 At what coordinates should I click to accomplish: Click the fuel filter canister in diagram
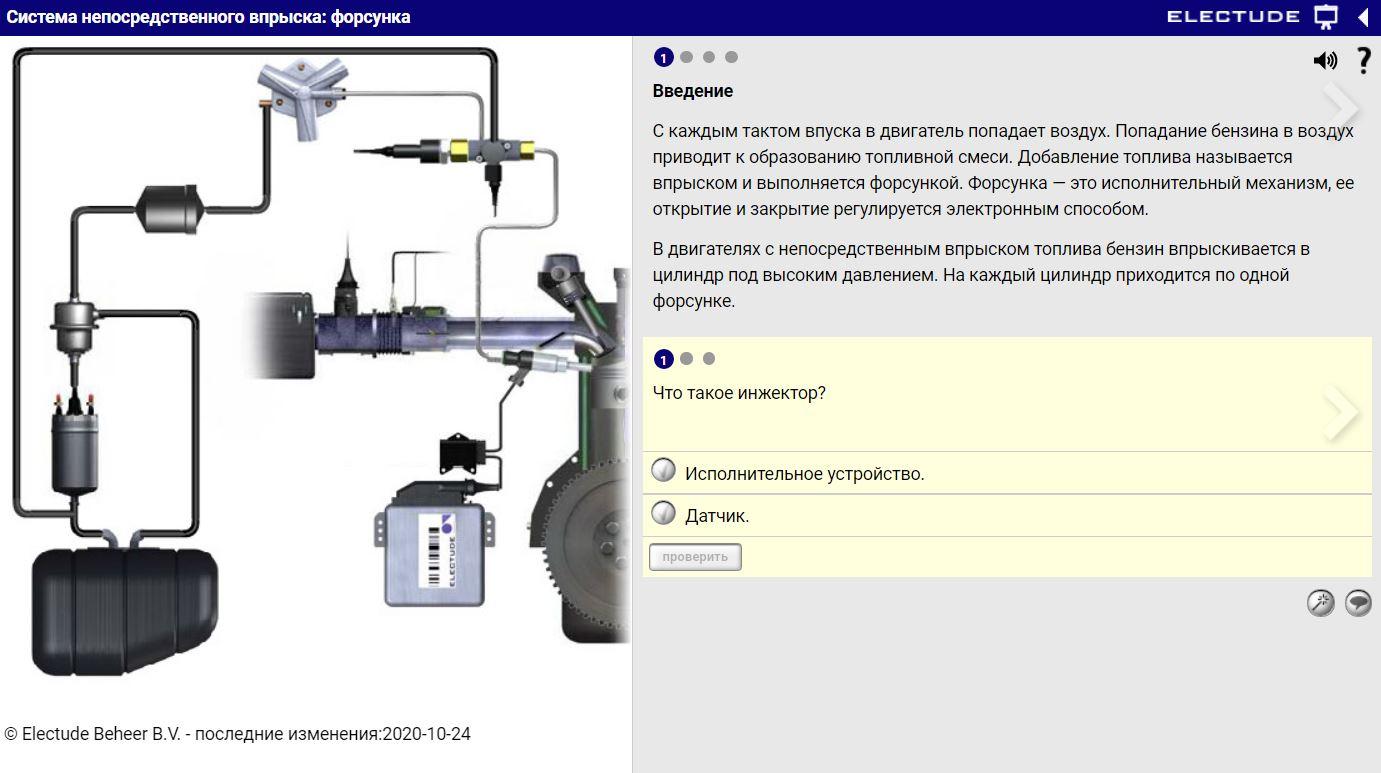click(x=170, y=208)
